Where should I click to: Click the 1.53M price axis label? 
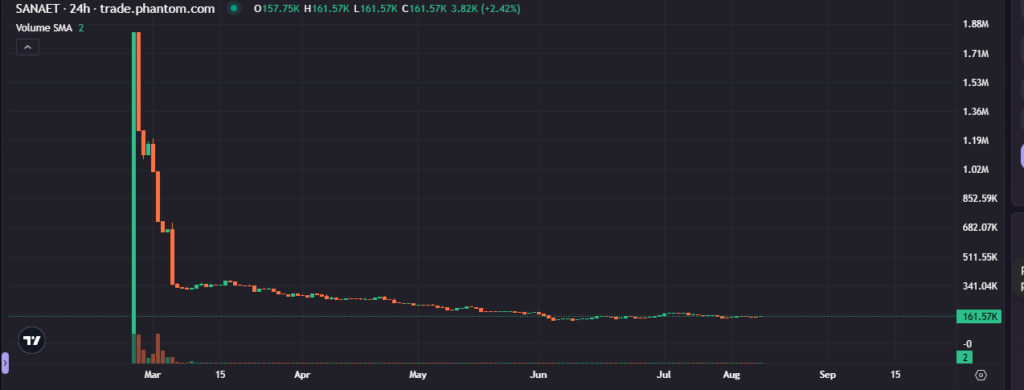(976, 82)
